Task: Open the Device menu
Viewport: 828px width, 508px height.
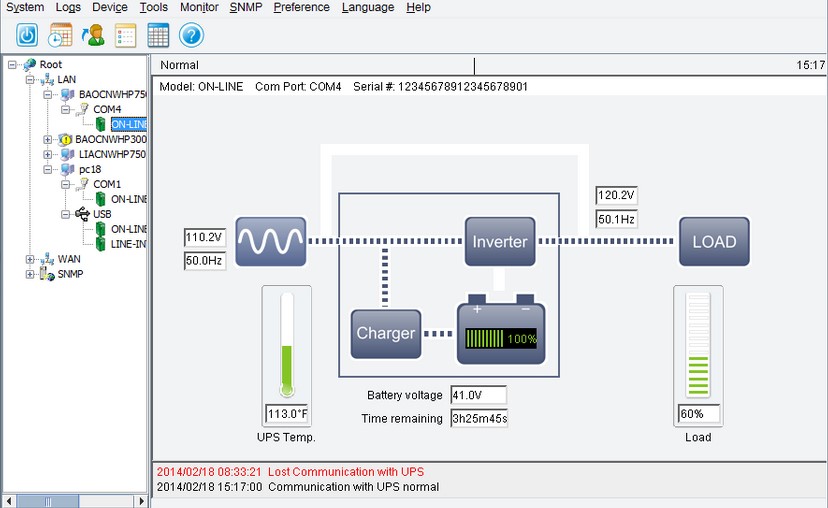Action: pyautogui.click(x=110, y=7)
